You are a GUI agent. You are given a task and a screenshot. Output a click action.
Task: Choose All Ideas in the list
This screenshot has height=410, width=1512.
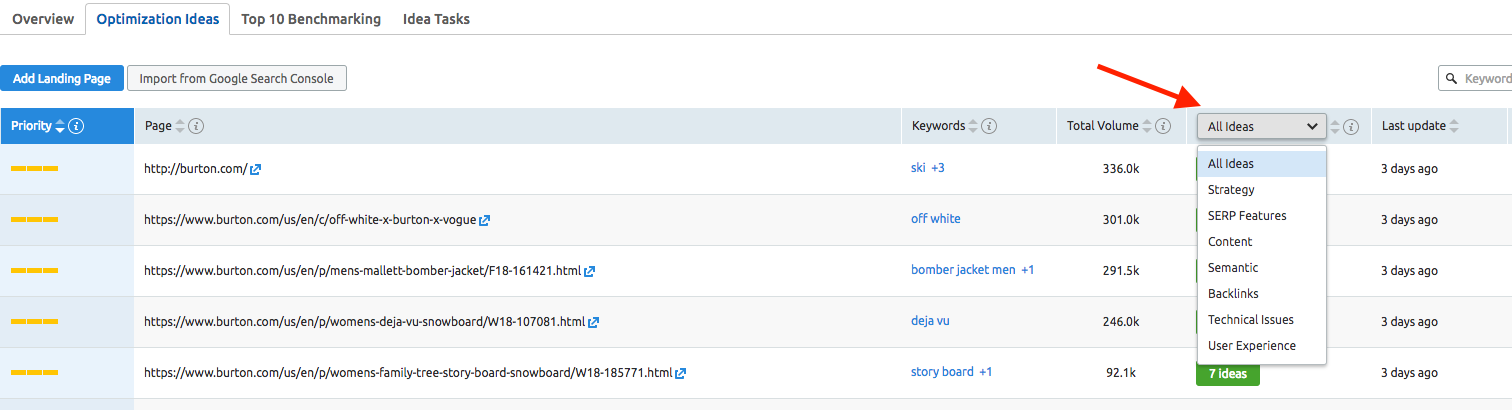(x=1262, y=164)
